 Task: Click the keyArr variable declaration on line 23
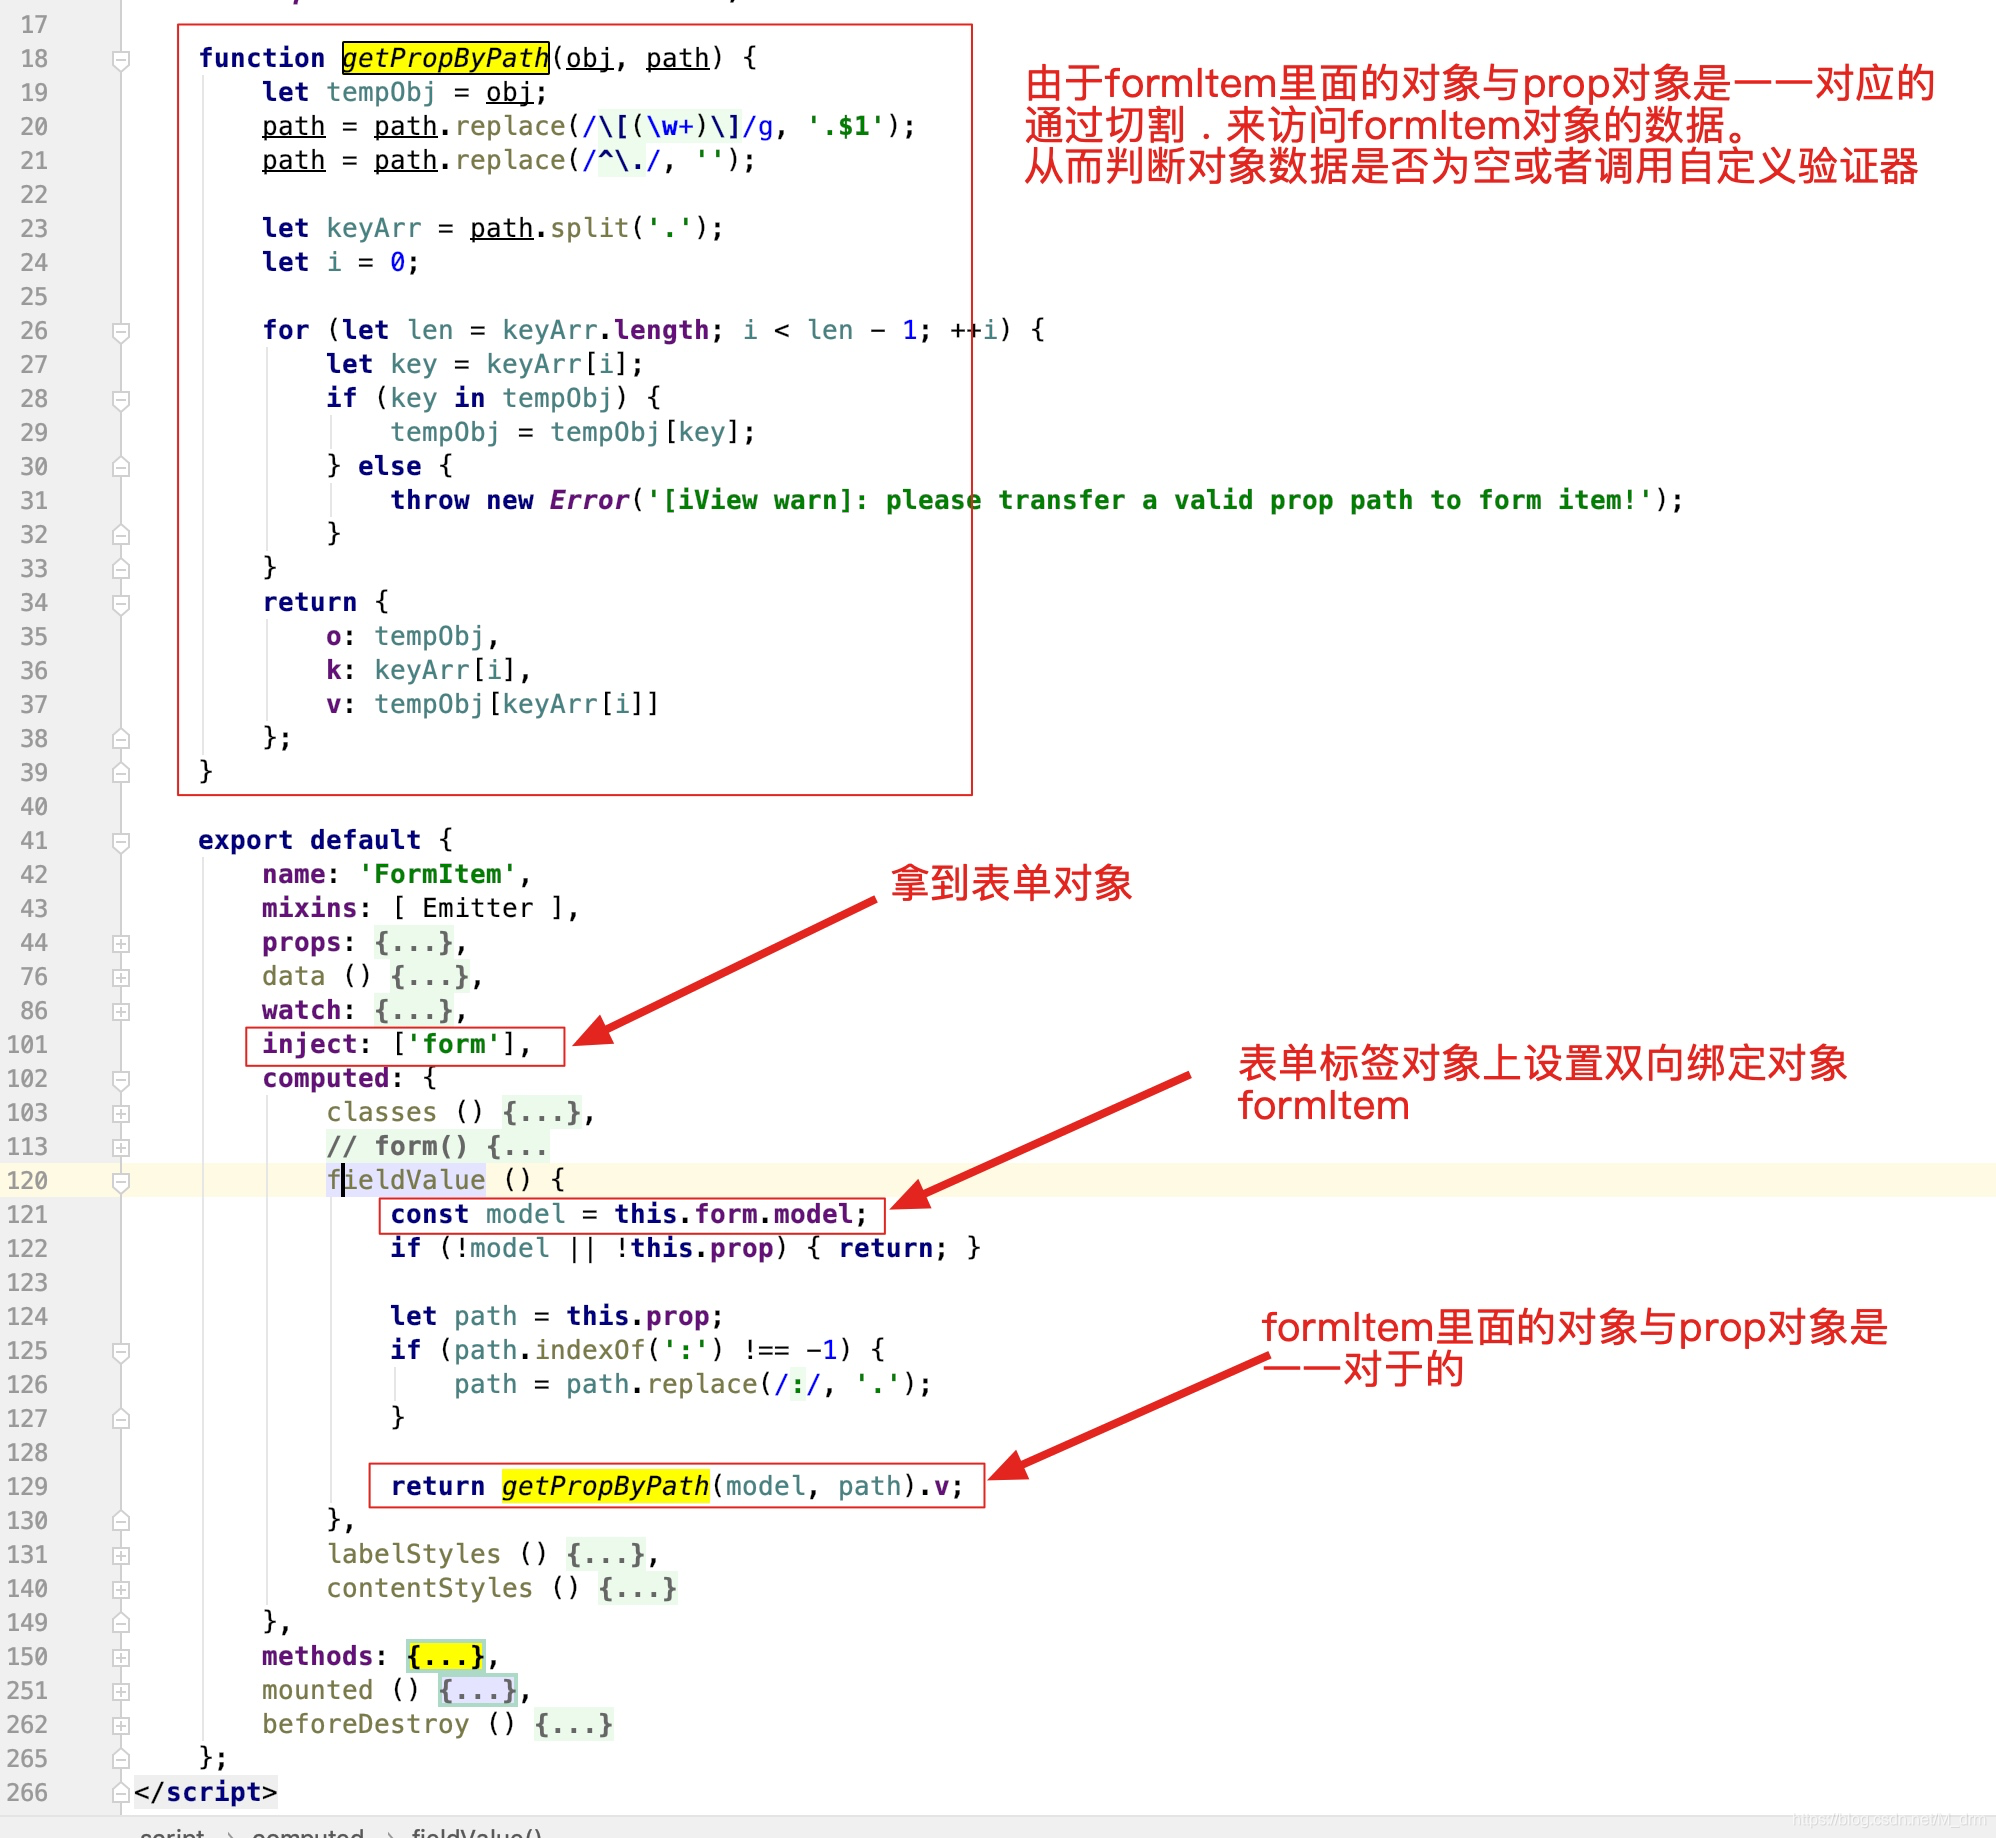(x=374, y=228)
